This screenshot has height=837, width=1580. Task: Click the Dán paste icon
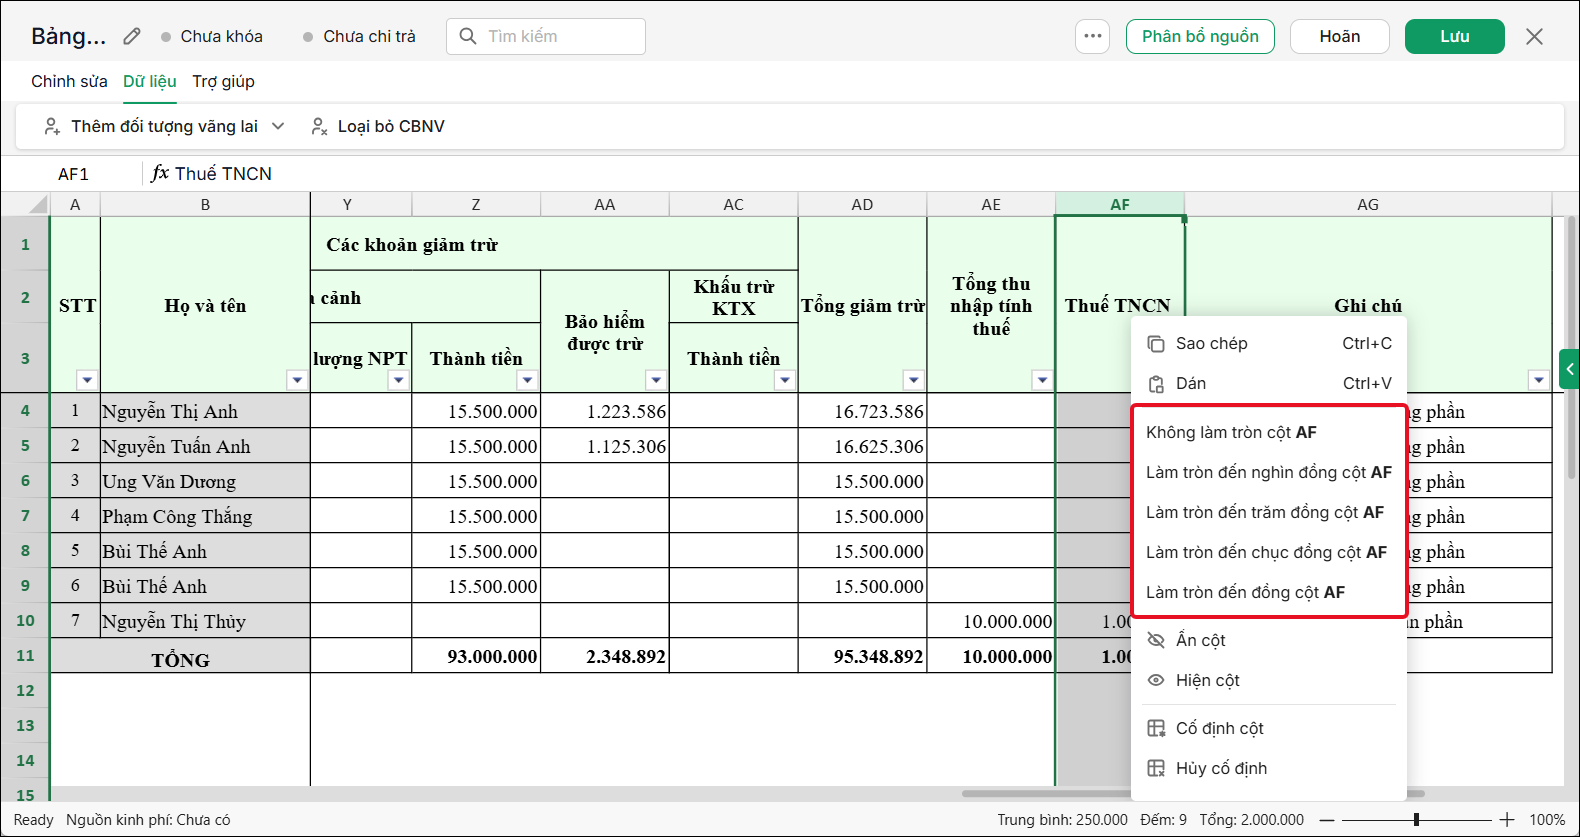pos(1156,384)
